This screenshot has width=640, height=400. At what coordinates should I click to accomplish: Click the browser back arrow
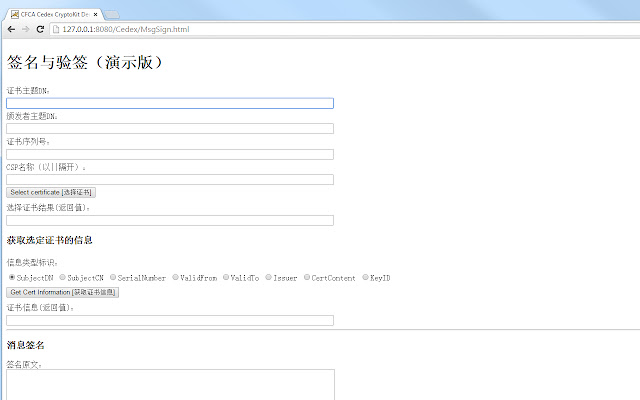point(11,29)
